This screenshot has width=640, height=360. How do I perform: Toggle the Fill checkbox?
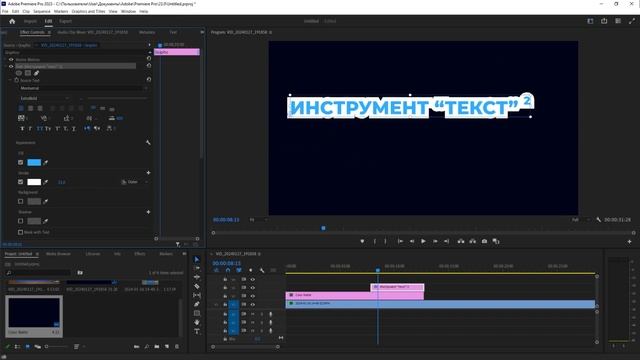click(x=20, y=162)
